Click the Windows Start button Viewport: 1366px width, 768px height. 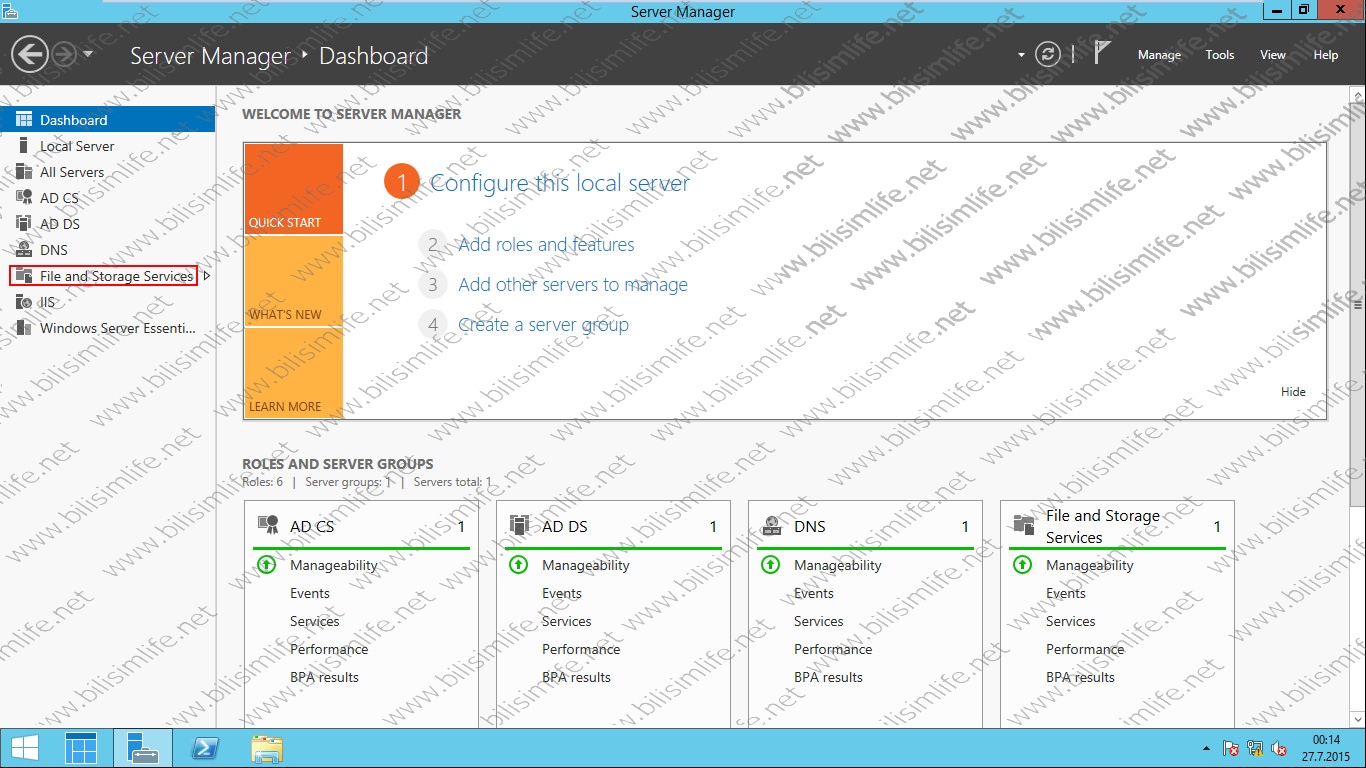click(x=25, y=748)
